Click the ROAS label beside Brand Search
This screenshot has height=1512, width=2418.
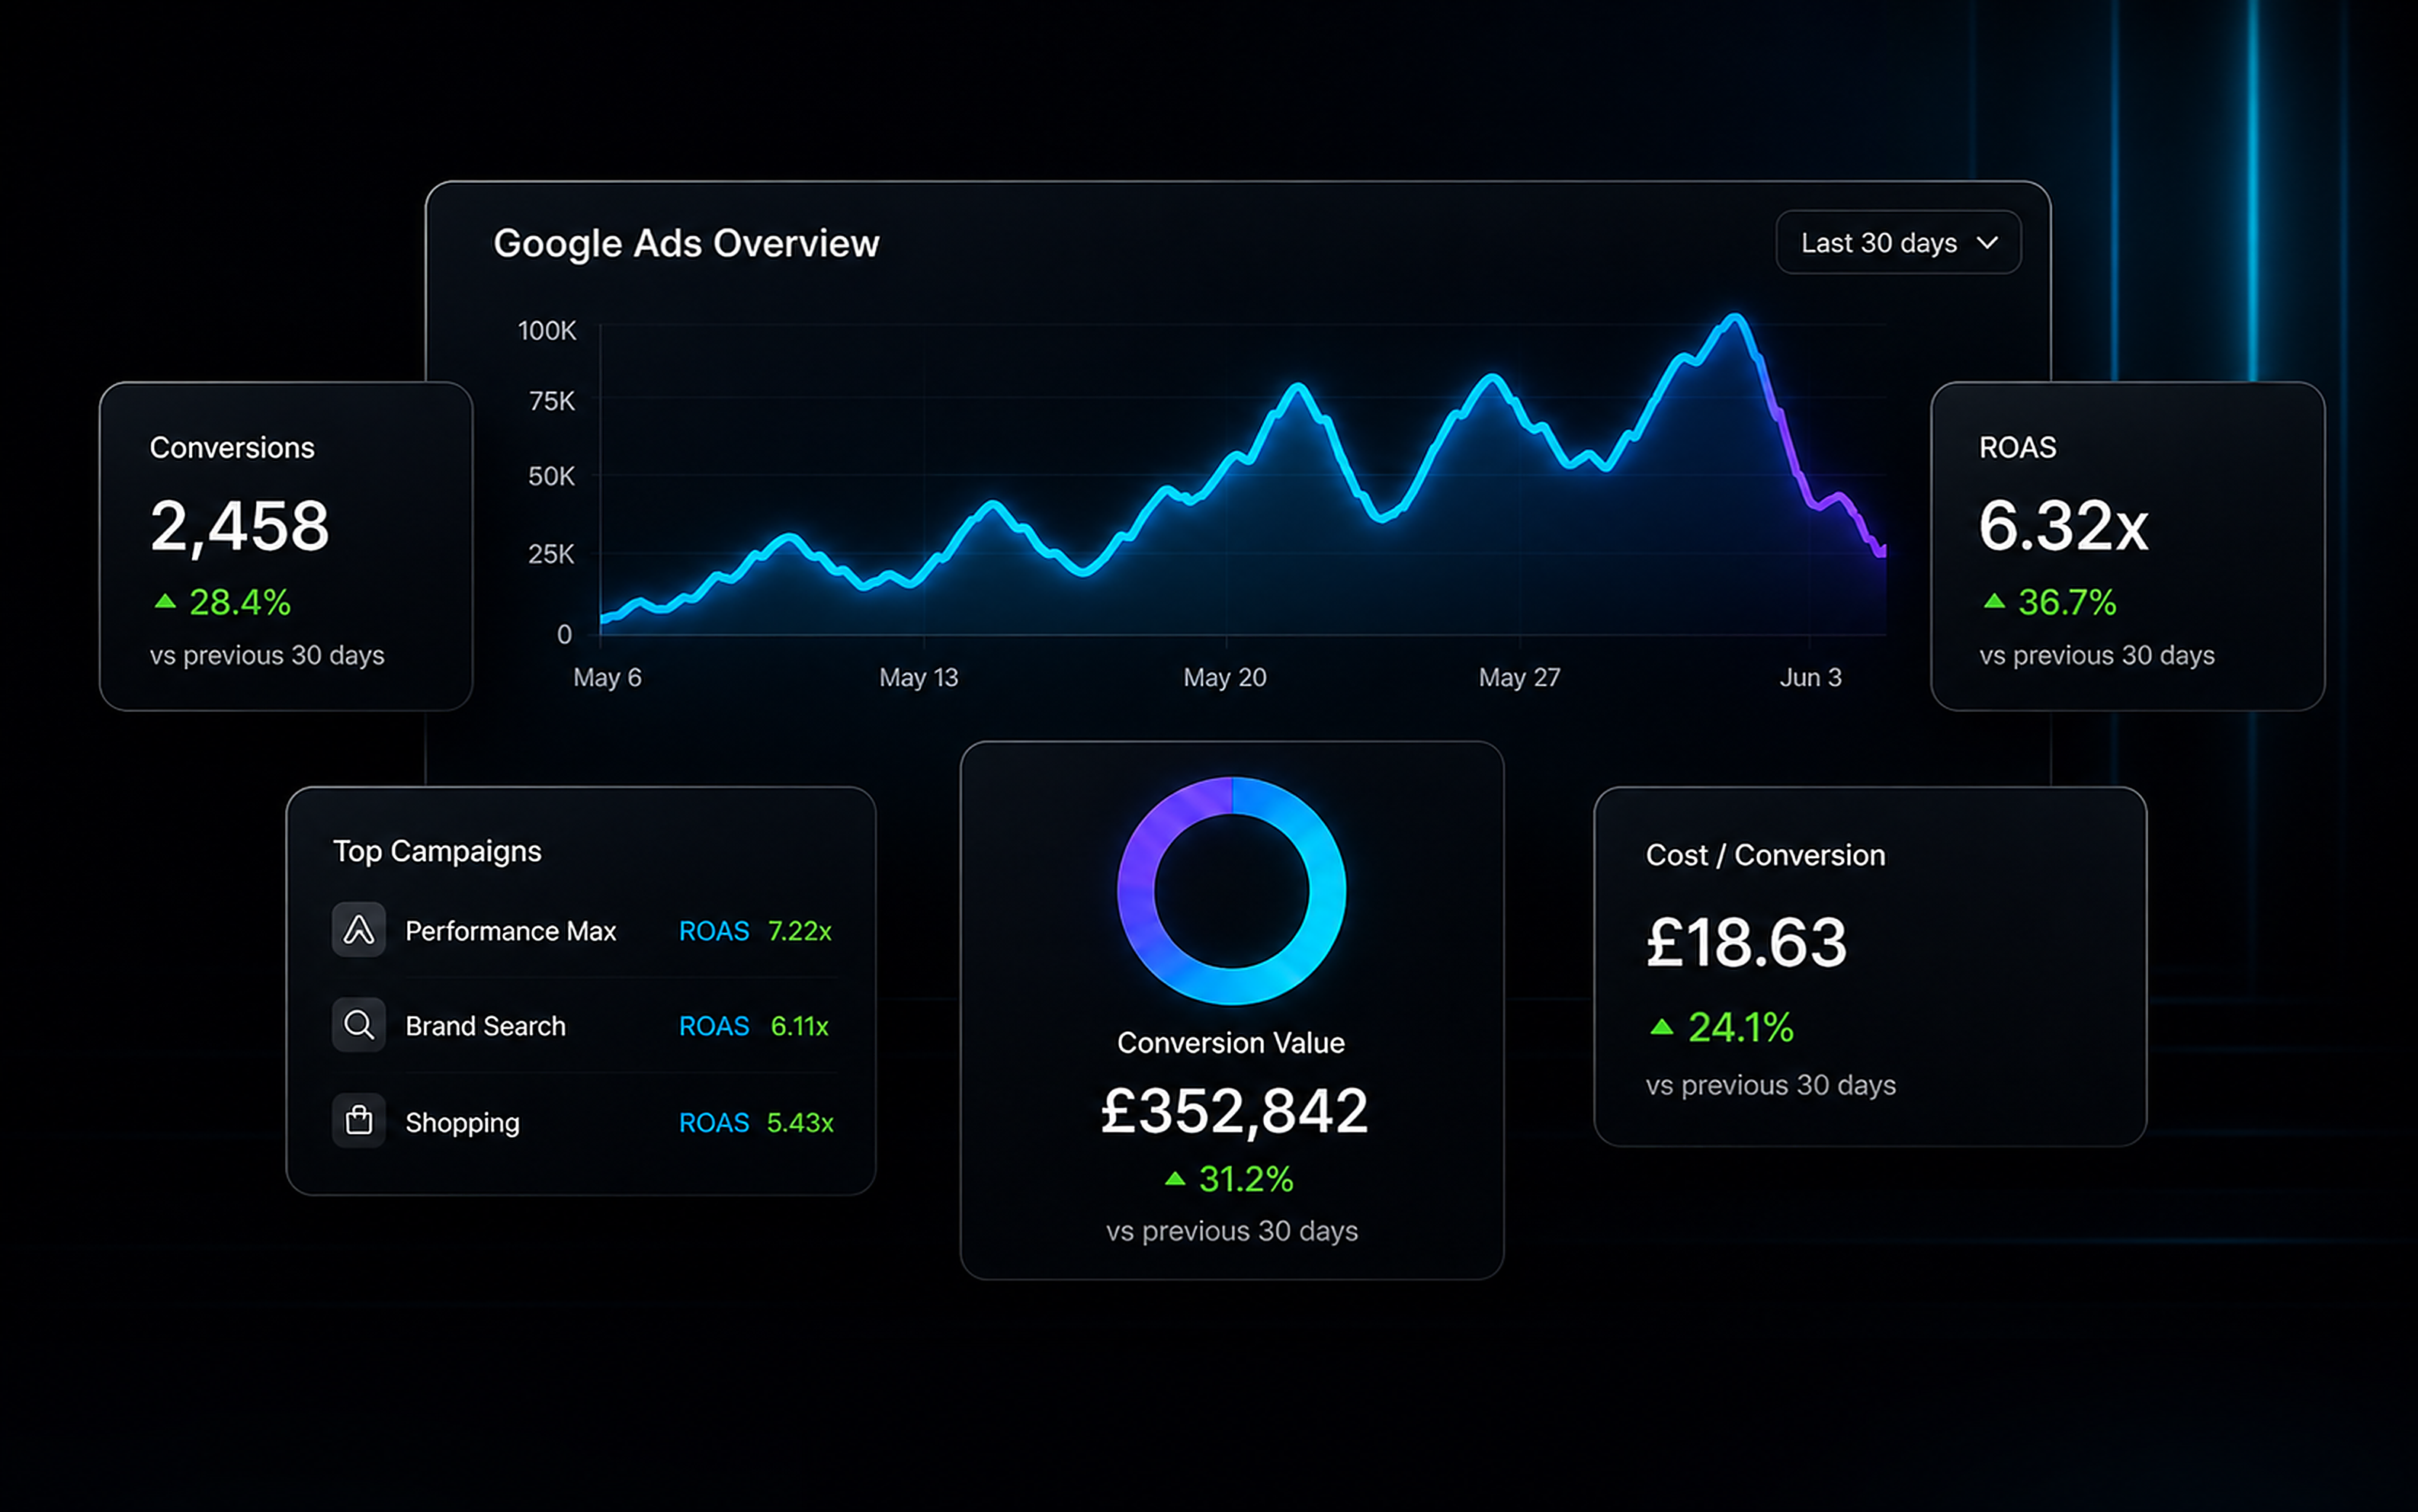click(x=714, y=1026)
